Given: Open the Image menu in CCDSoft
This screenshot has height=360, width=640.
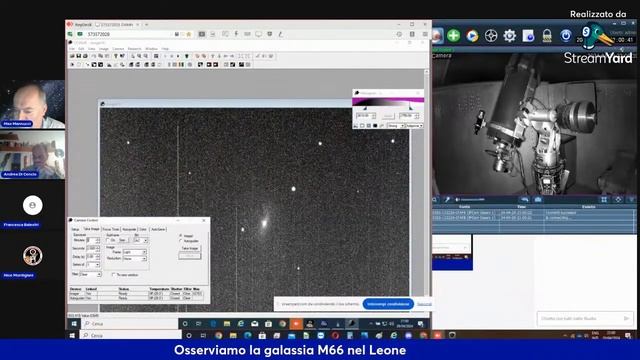Looking at the screenshot, I should pos(104,49).
